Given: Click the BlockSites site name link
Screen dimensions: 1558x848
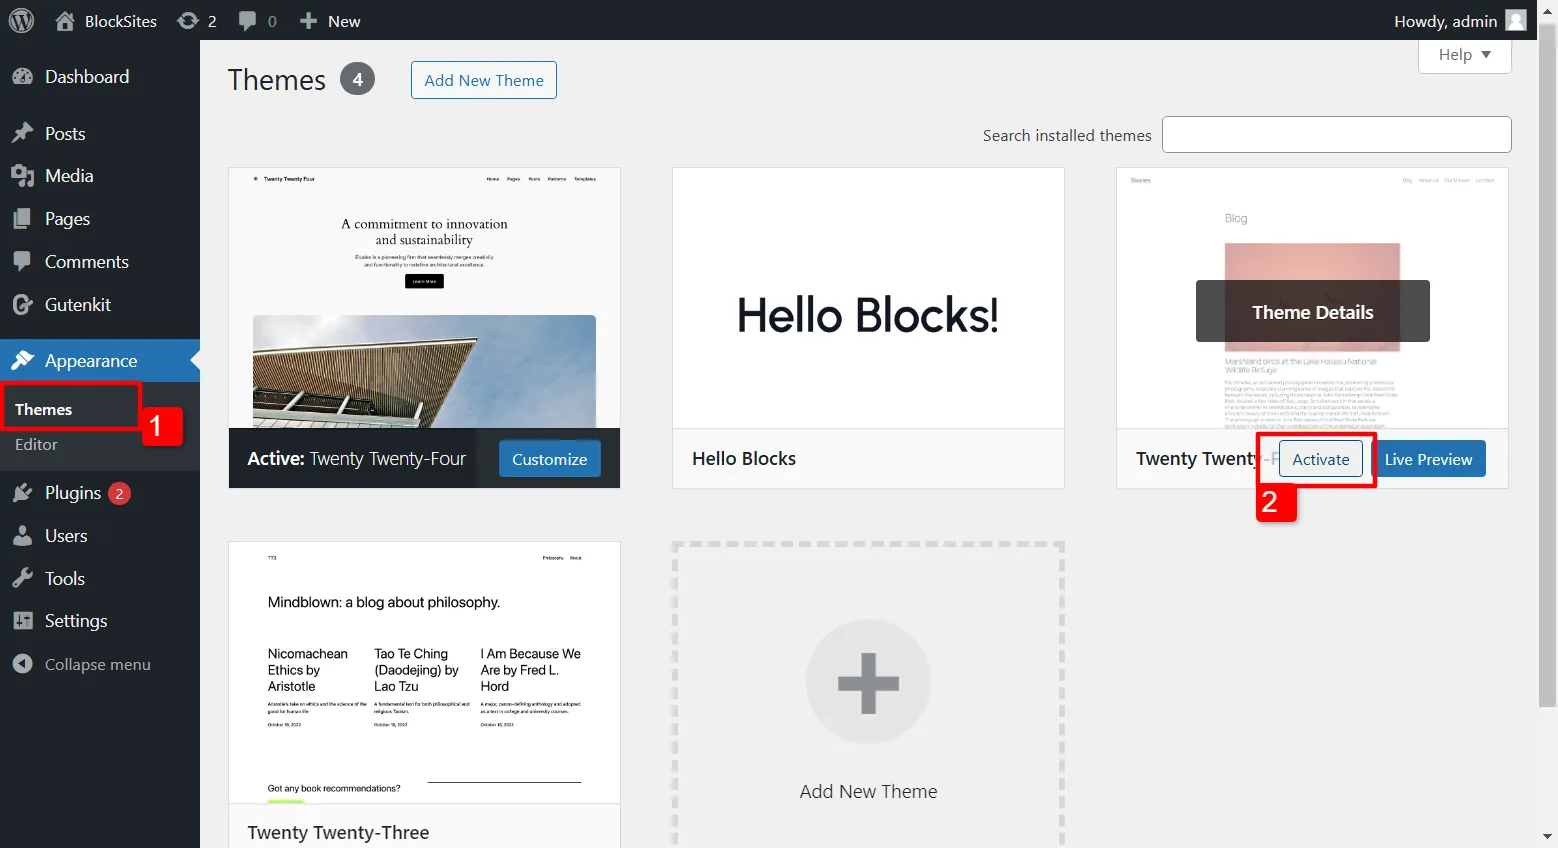Looking at the screenshot, I should click(121, 21).
